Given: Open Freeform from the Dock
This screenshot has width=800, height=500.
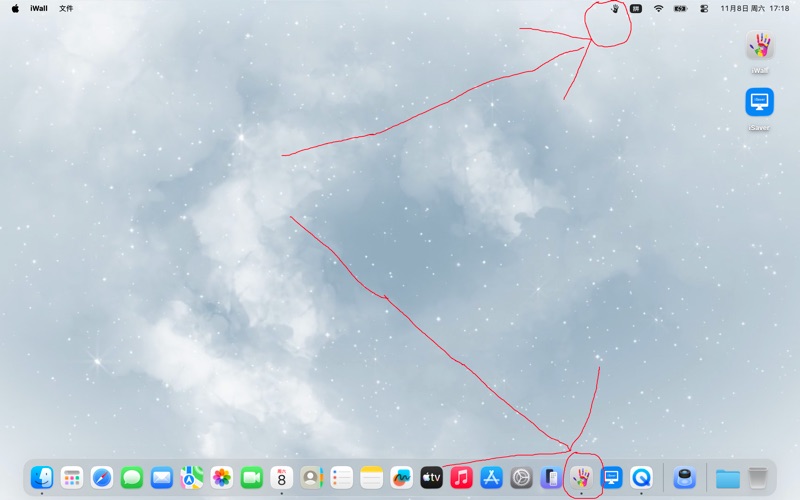Looking at the screenshot, I should click(402, 478).
